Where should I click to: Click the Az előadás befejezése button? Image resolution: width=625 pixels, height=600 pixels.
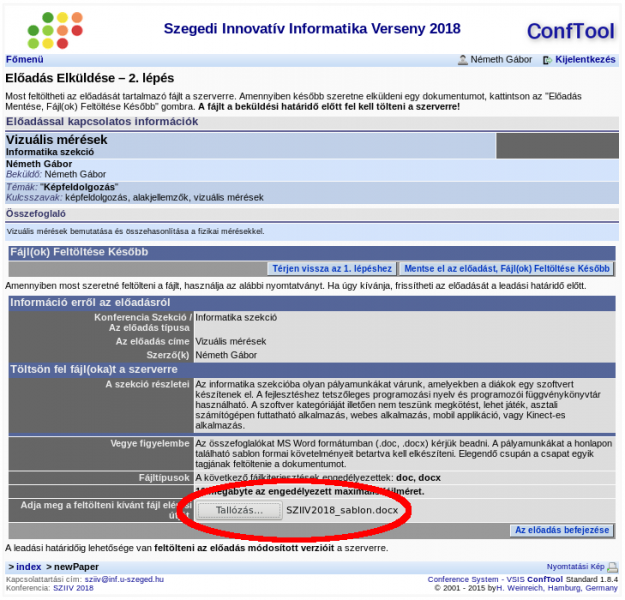[x=561, y=530]
